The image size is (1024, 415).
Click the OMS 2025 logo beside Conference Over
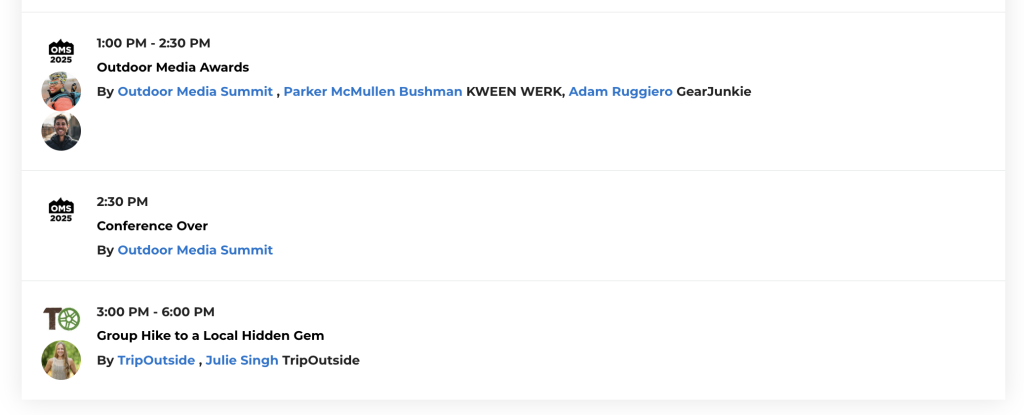click(61, 209)
